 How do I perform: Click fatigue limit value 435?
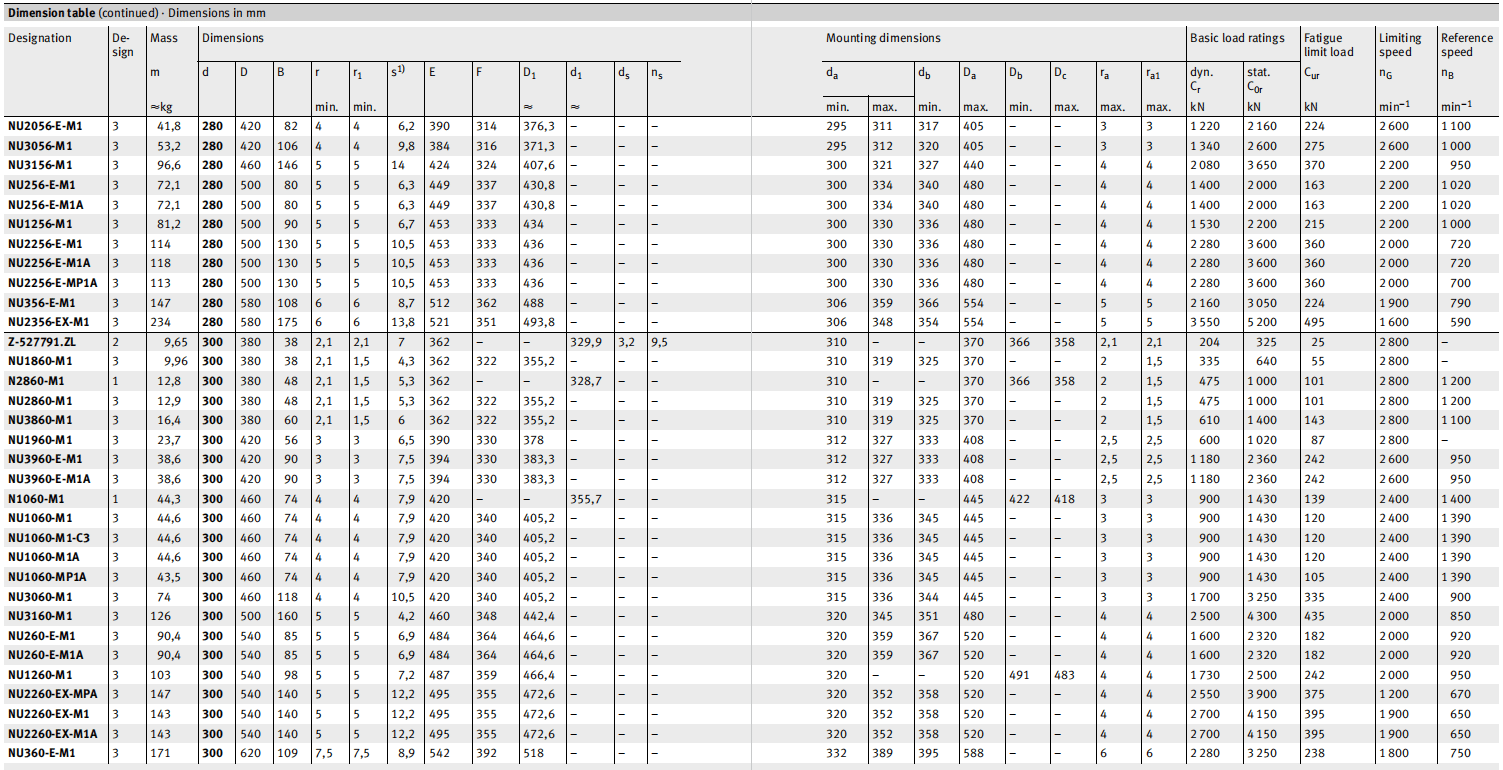[1314, 616]
